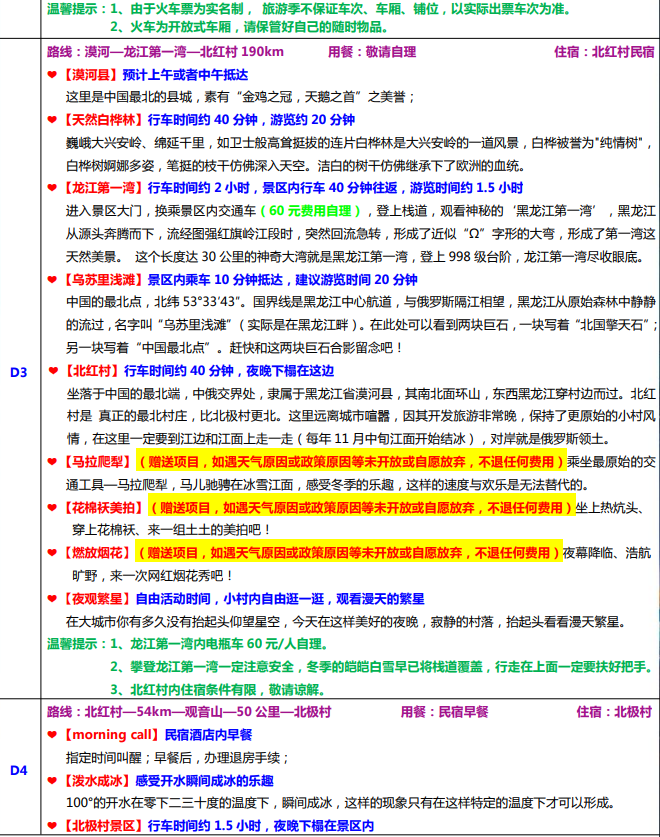Click the heart icon beside 【马拉爬犁】

pyautogui.click(x=53, y=462)
